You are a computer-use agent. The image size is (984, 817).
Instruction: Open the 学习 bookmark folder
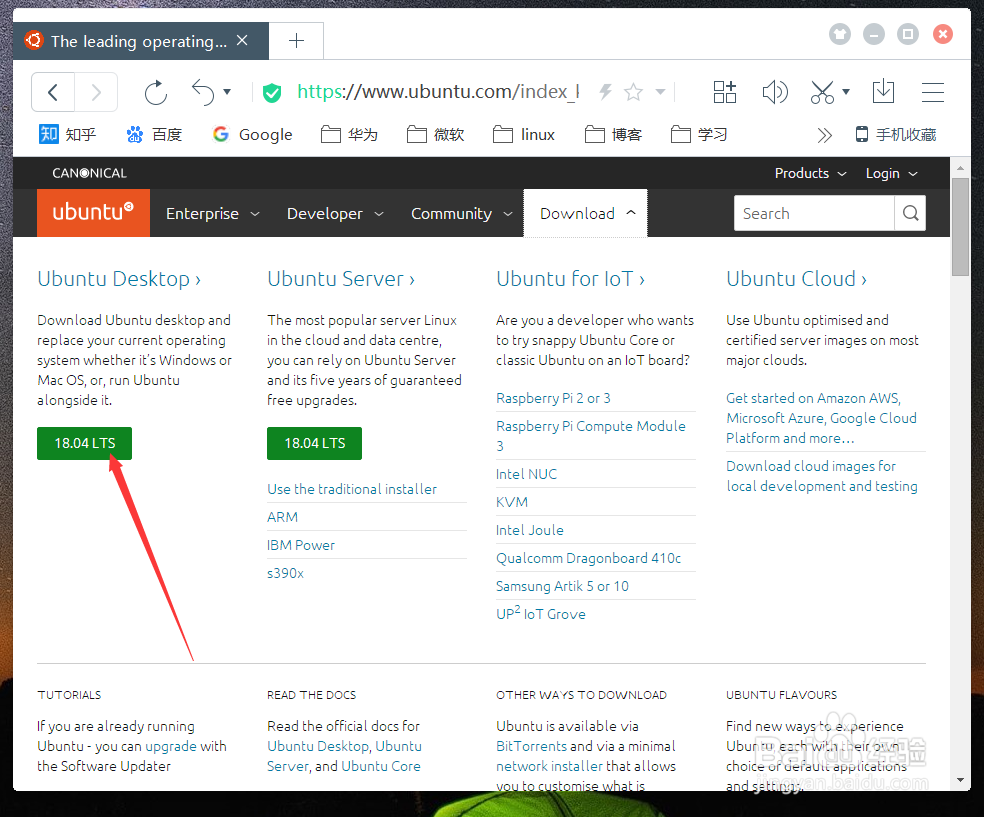[699, 134]
